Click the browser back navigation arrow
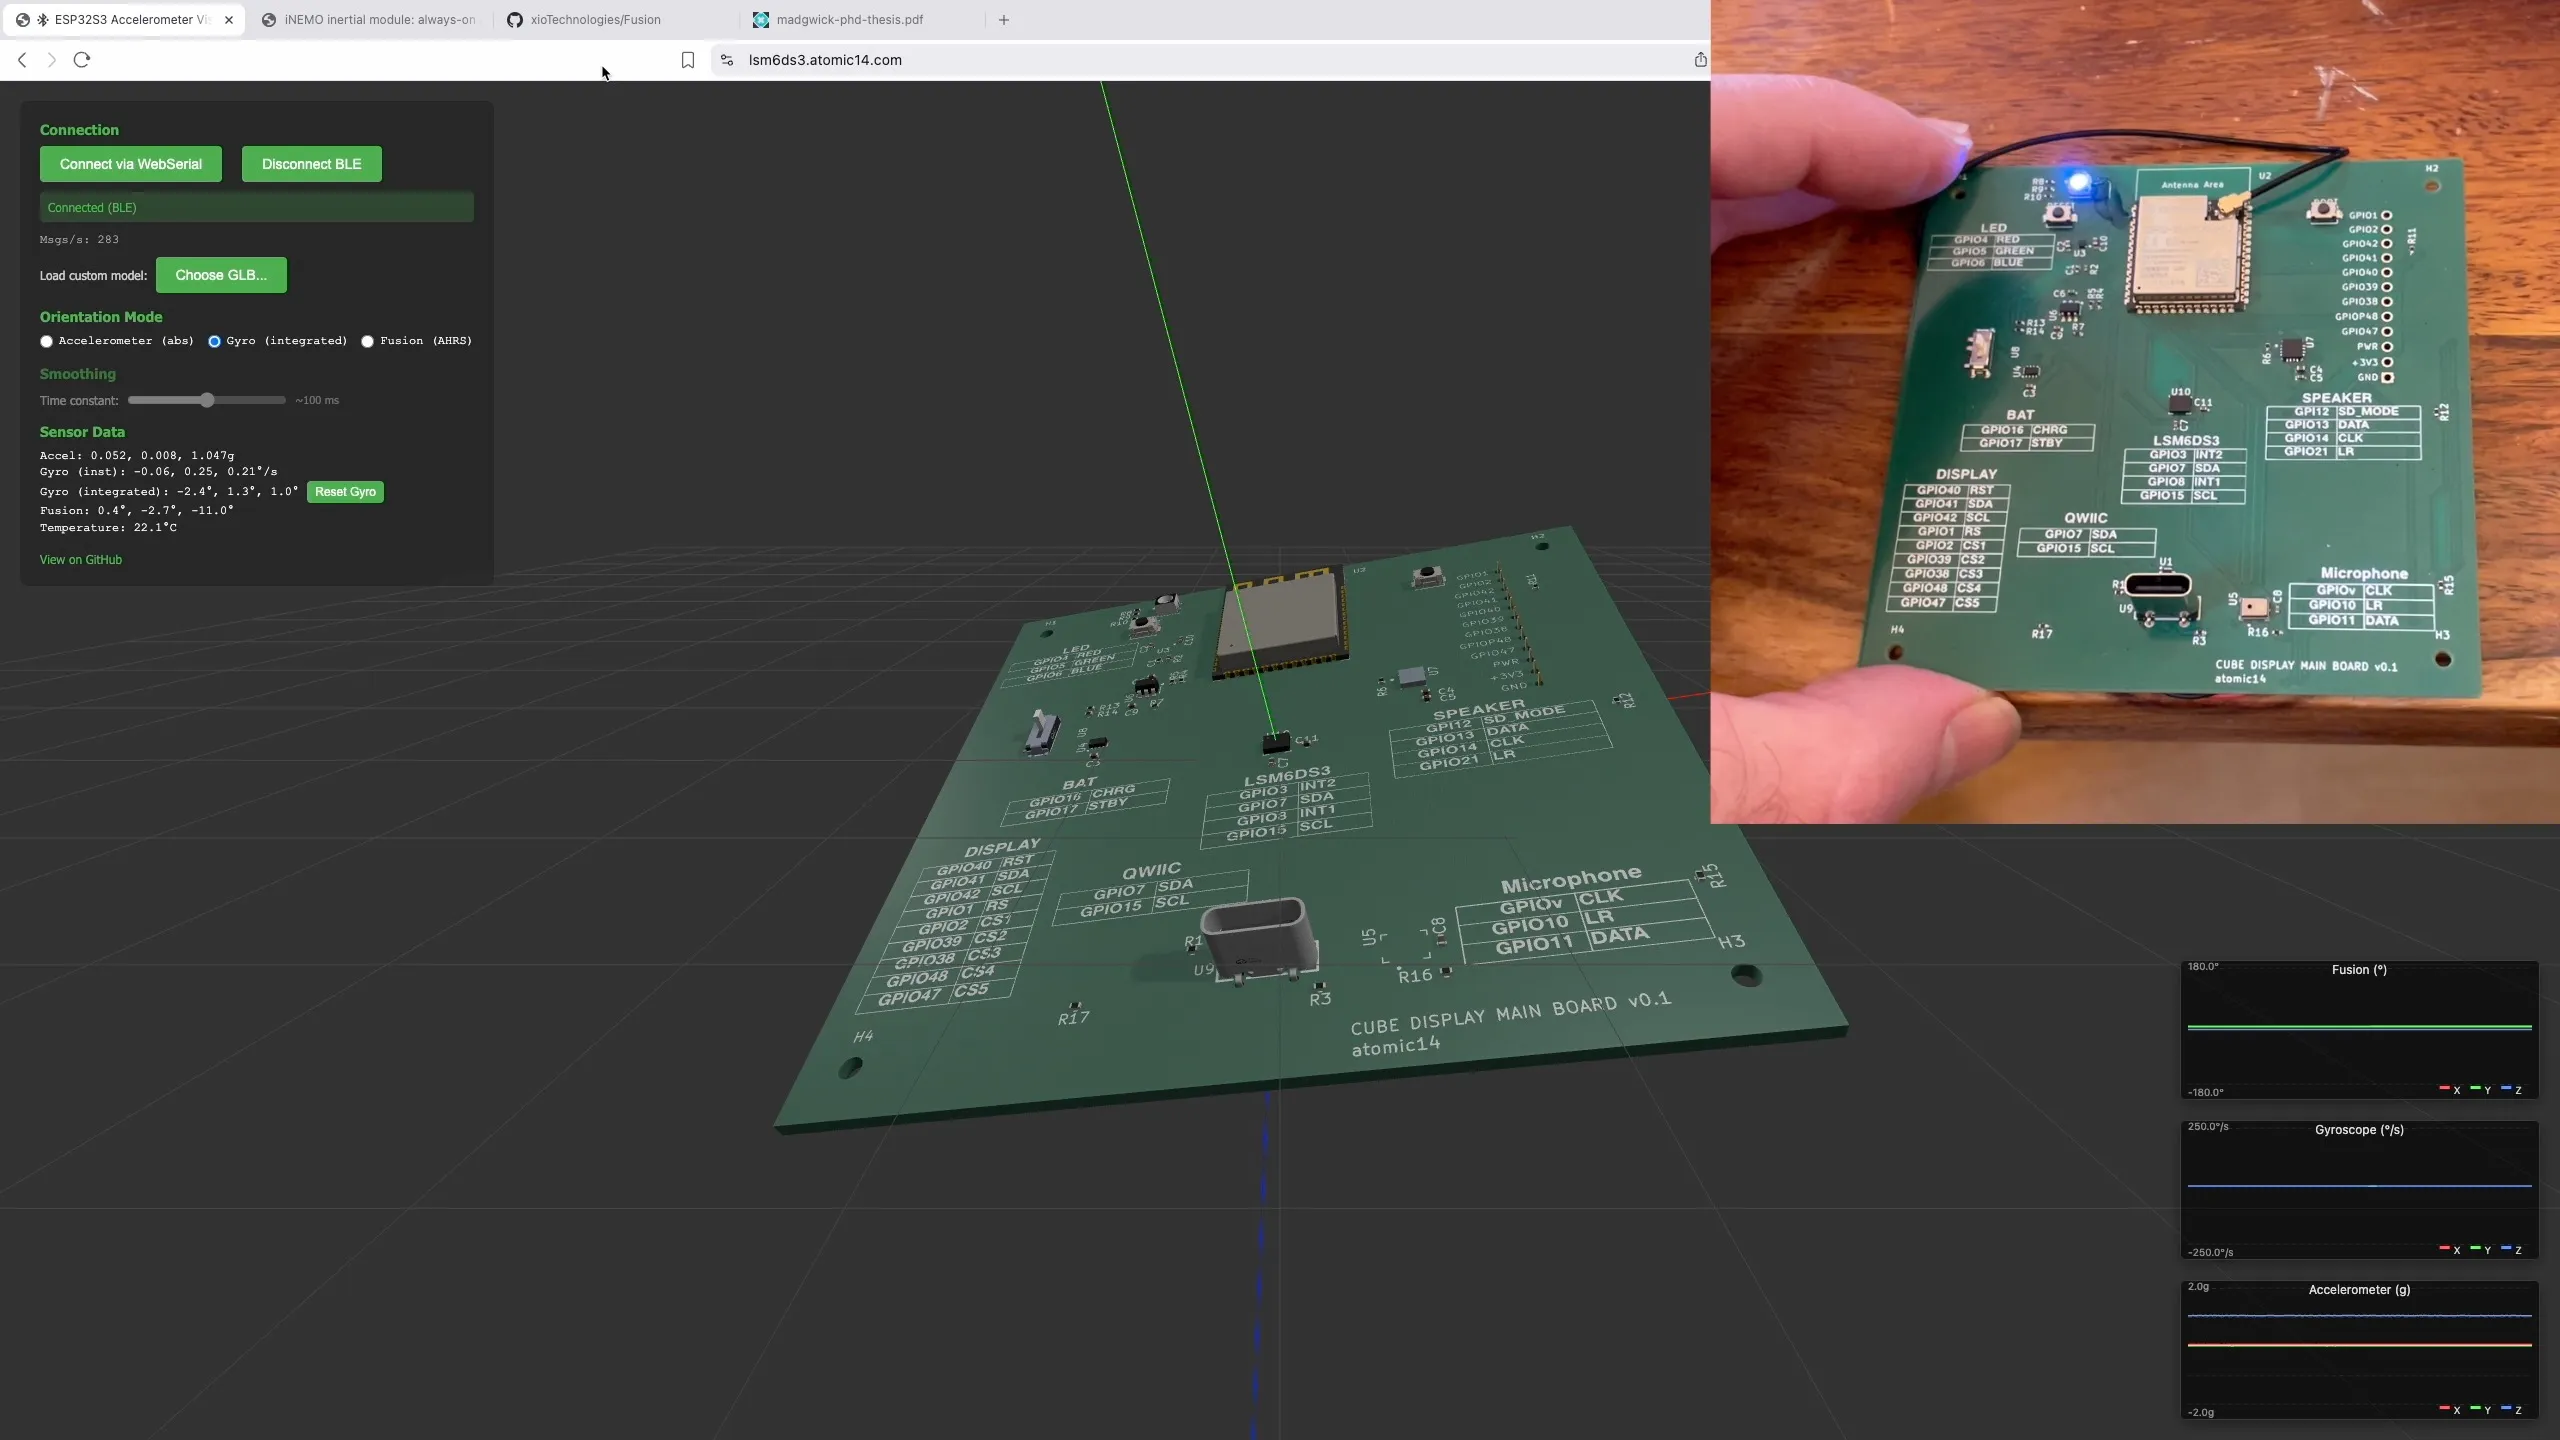 click(x=22, y=60)
